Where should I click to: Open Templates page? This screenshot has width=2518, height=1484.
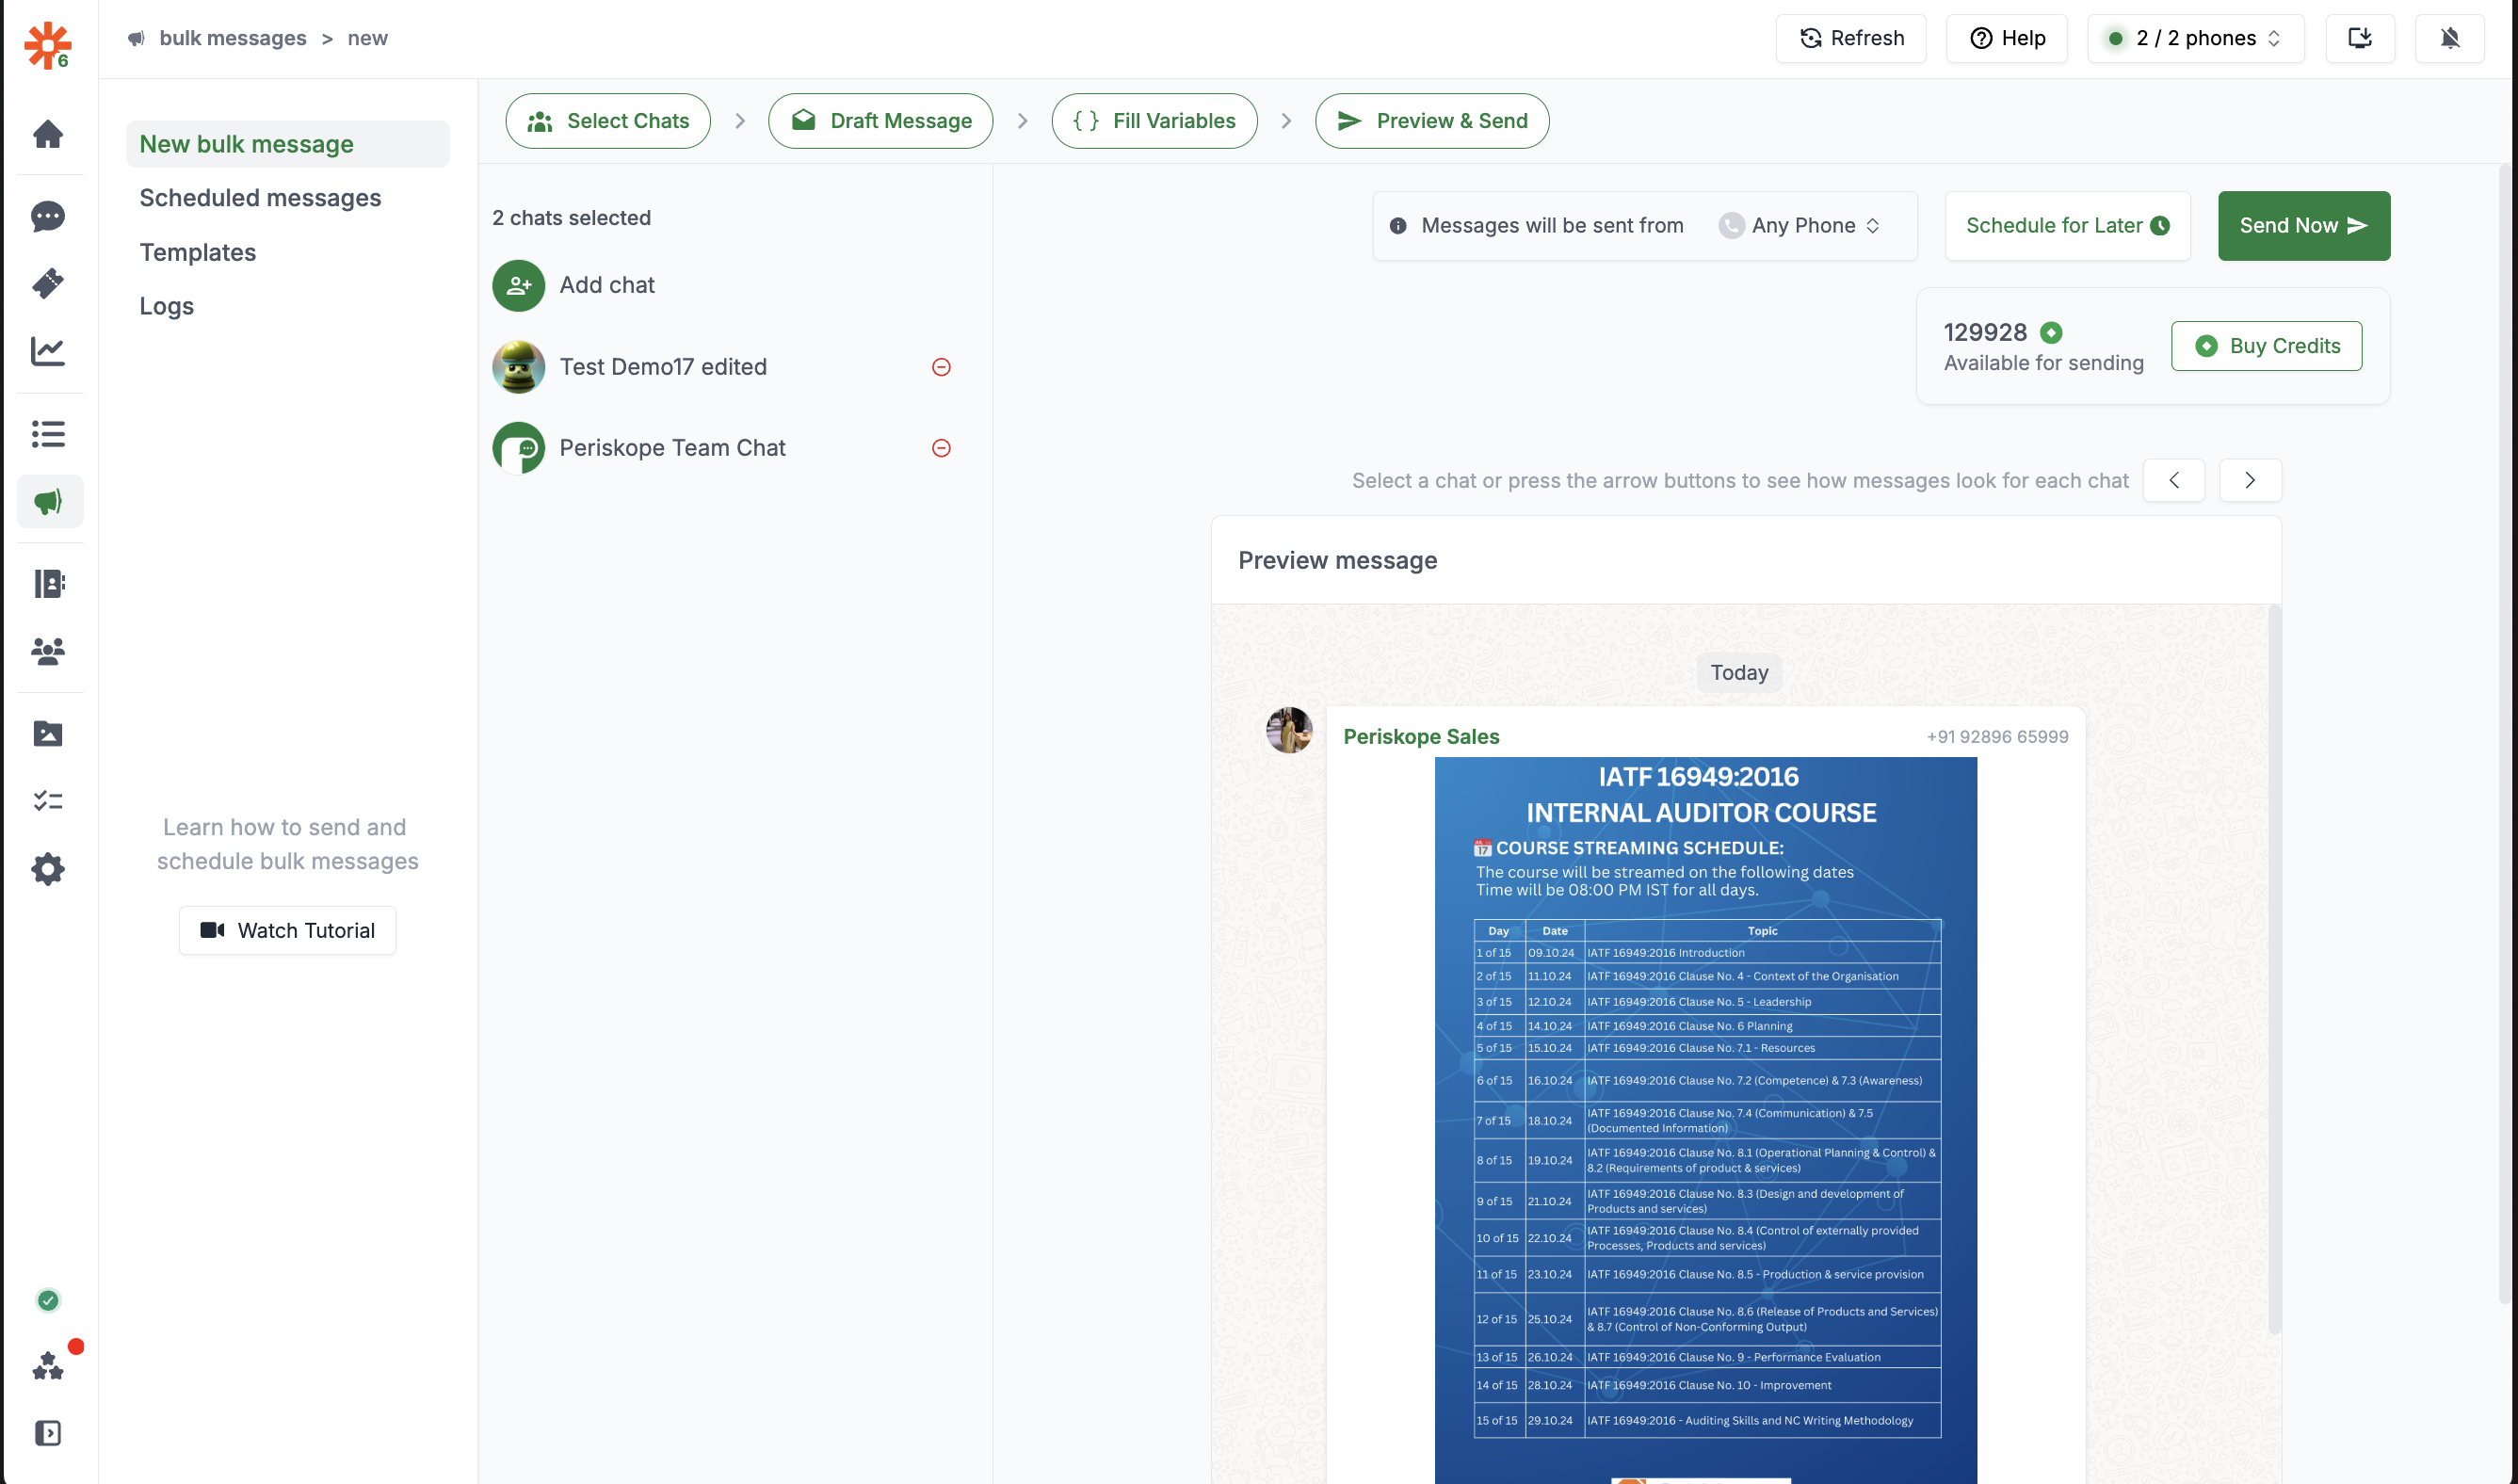tap(198, 252)
